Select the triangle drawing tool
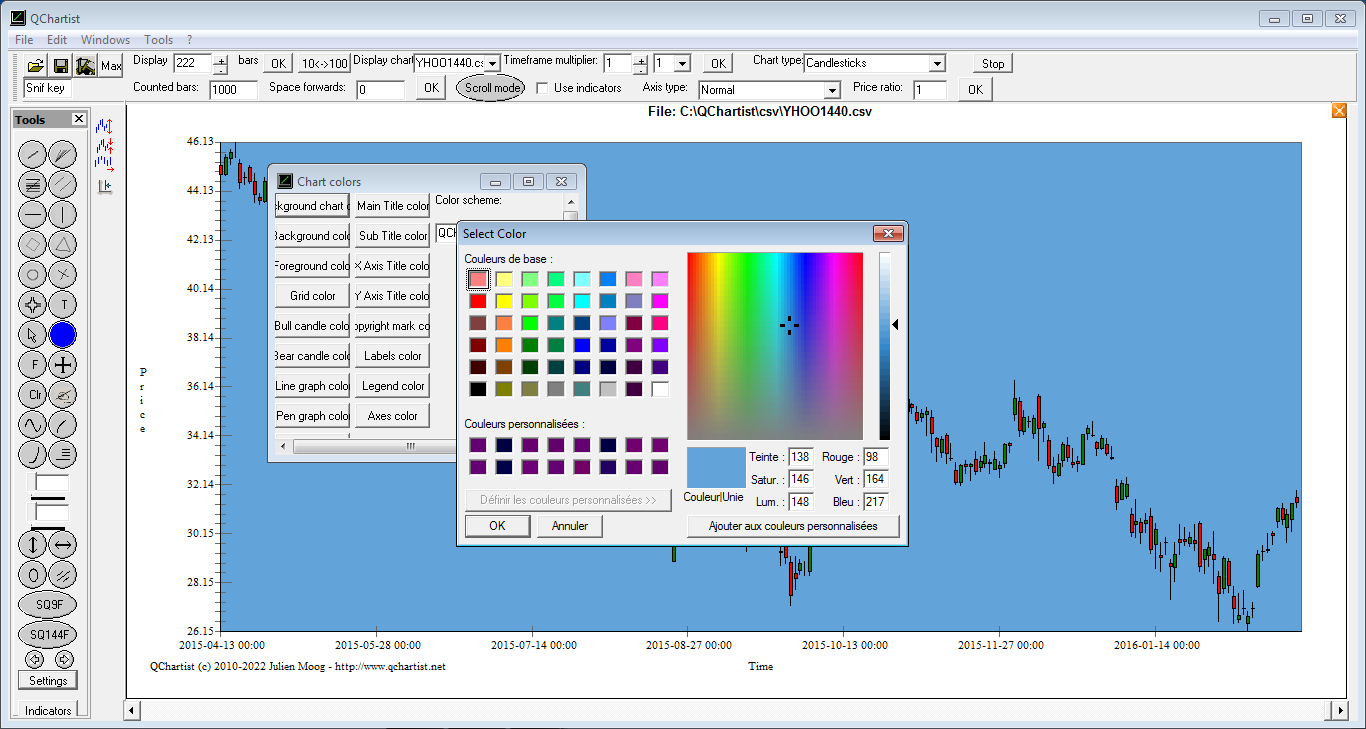The image size is (1366, 729). tap(63, 244)
